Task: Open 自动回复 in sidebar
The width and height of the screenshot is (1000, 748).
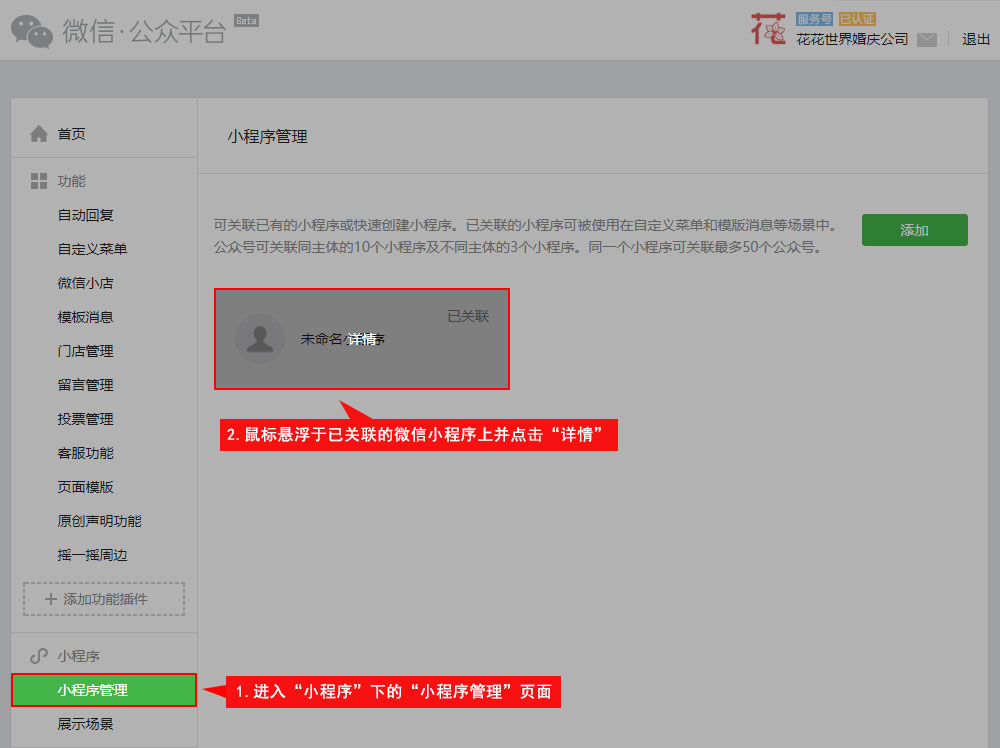Action: click(86, 215)
